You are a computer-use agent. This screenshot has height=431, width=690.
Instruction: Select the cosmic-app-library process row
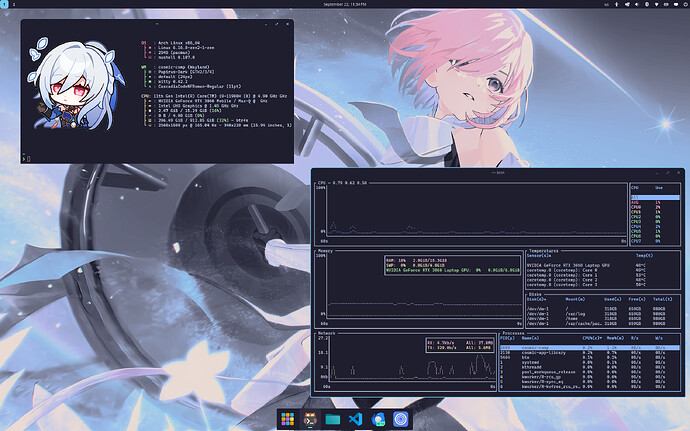[590, 353]
